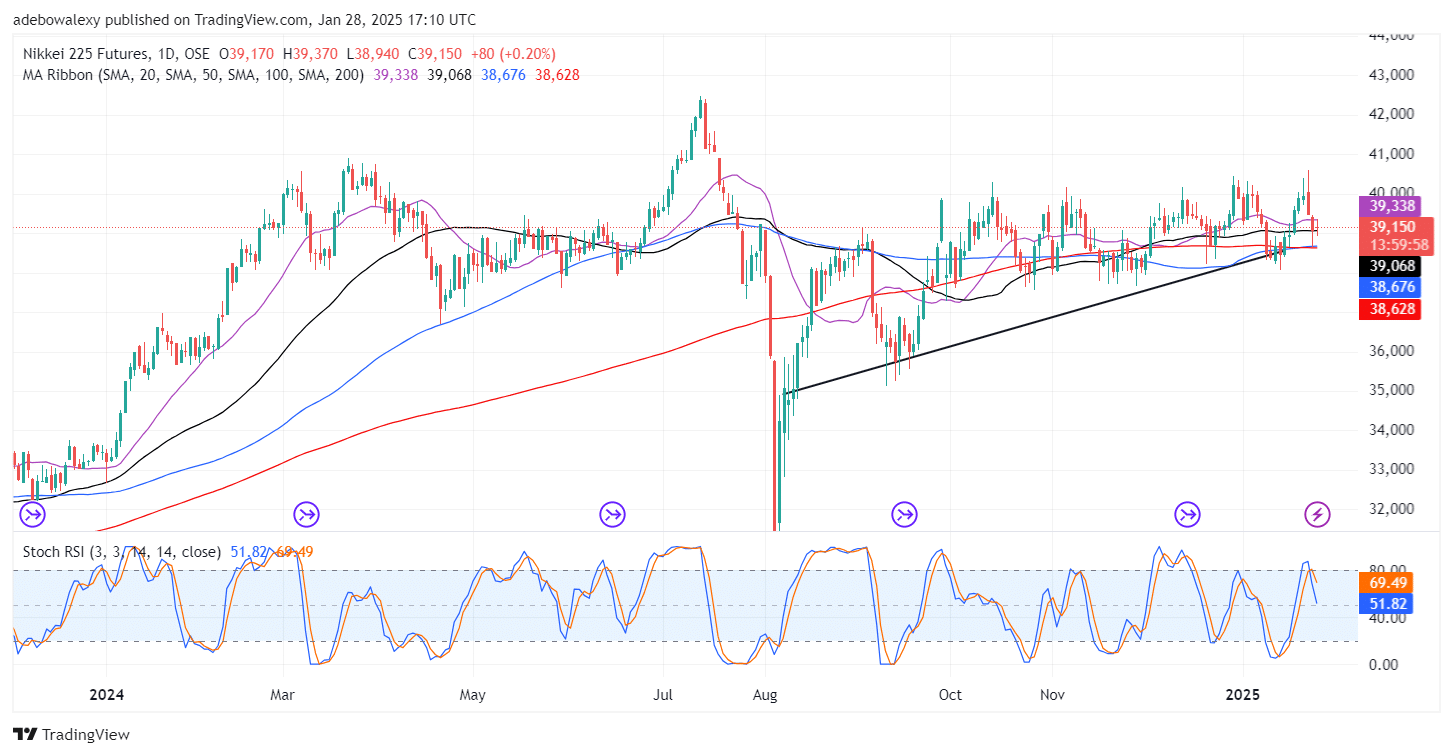The image size is (1453, 756).
Task: Click the purple lightning-bolt event icon
Action: (1318, 515)
